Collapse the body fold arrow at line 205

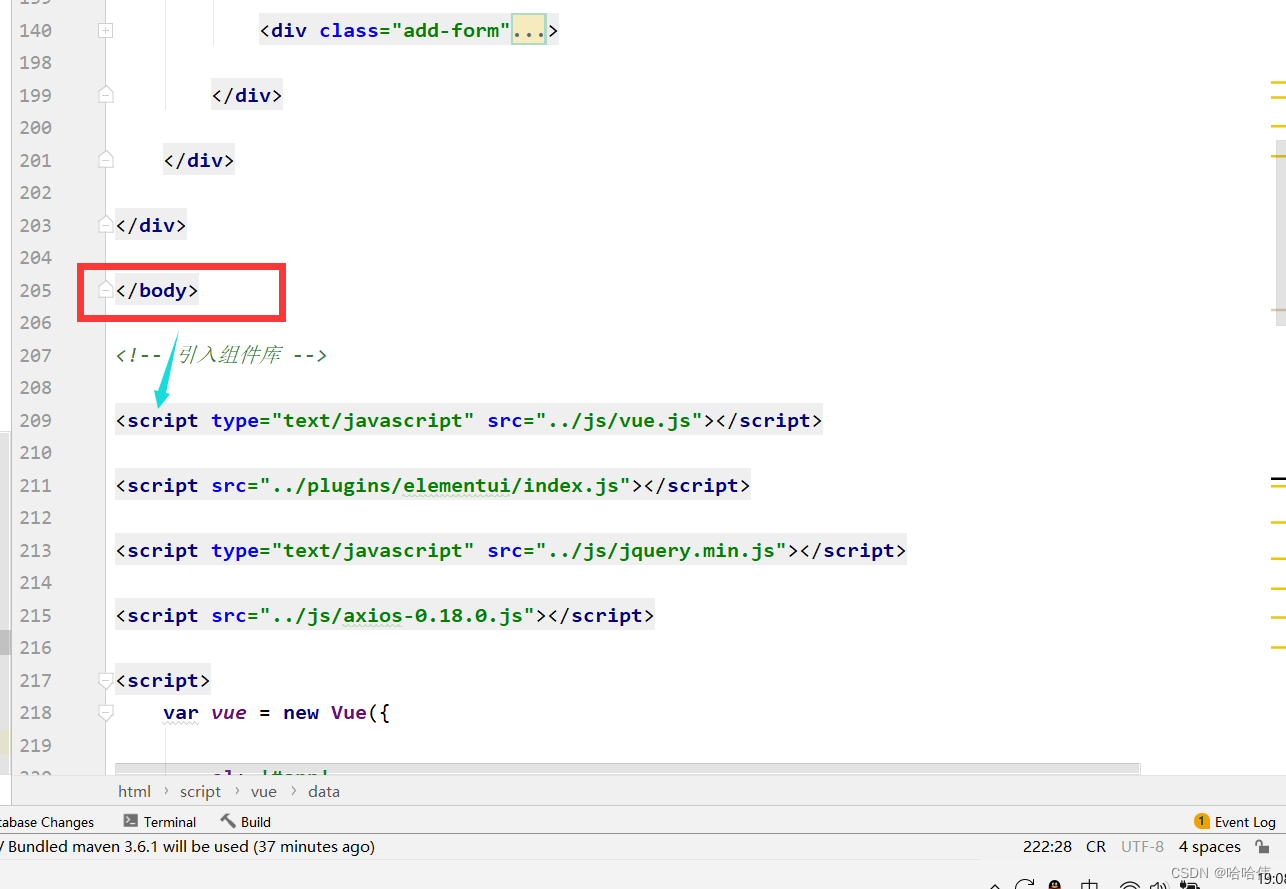coord(105,289)
